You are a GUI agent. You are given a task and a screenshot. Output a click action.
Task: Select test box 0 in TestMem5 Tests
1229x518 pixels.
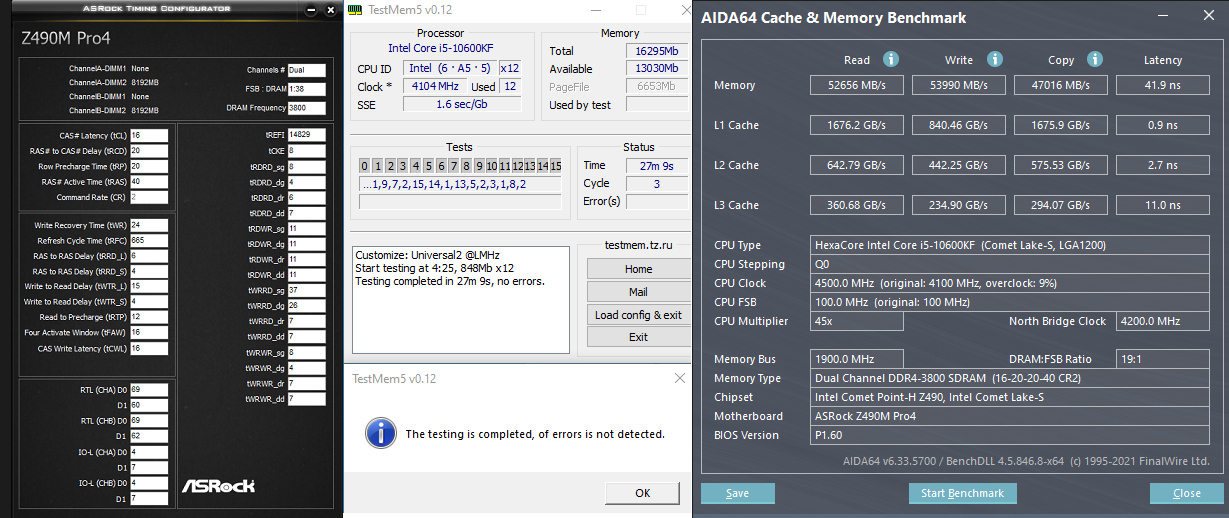point(365,166)
